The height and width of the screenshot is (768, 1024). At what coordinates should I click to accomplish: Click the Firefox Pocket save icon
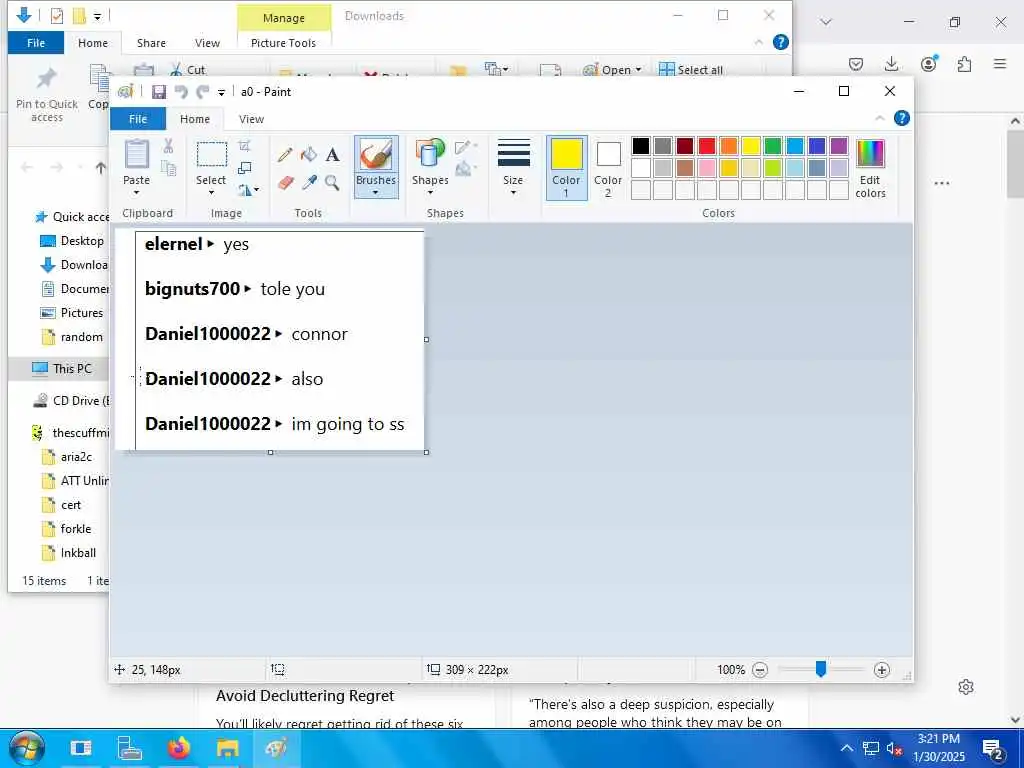click(x=856, y=63)
